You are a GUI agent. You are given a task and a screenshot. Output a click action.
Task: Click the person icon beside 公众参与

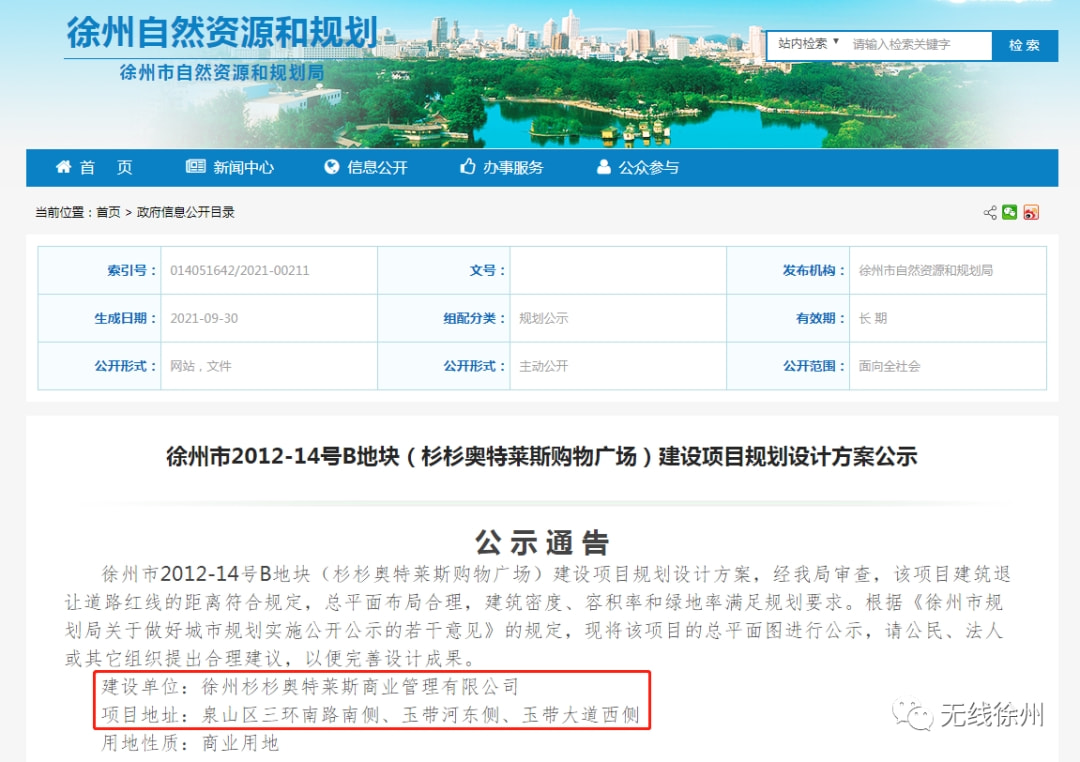tap(603, 167)
